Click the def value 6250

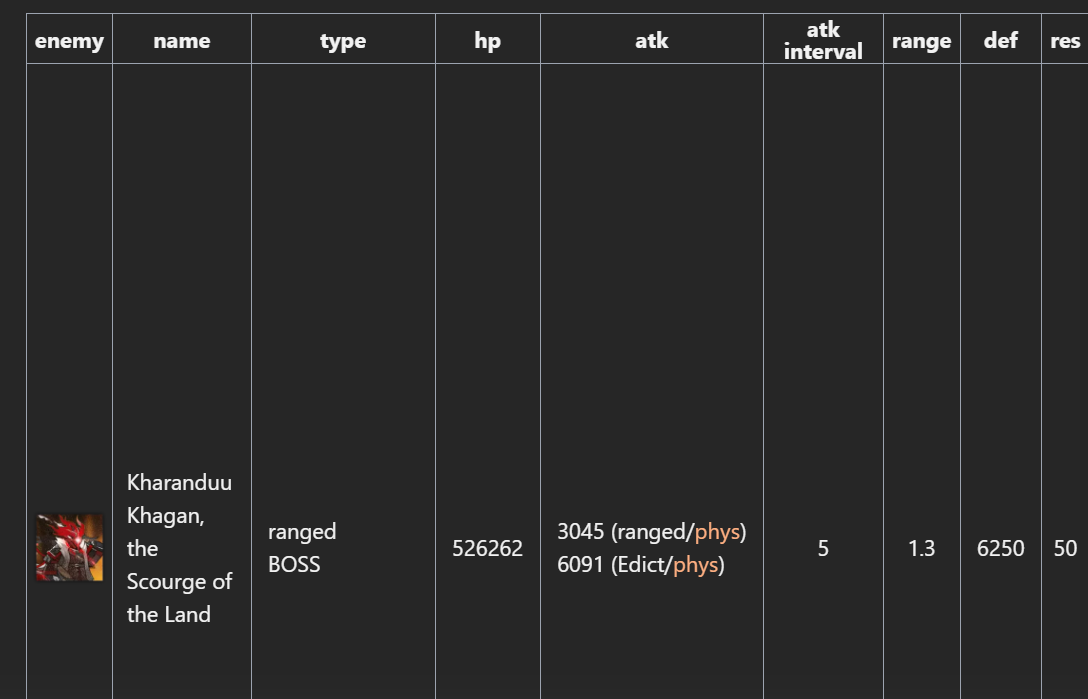tap(1001, 549)
